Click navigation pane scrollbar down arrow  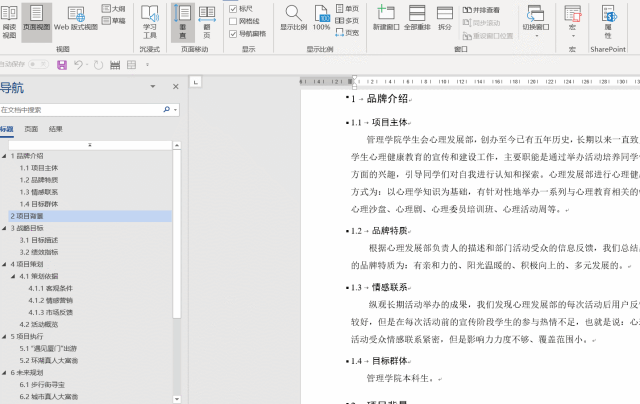coord(177,399)
